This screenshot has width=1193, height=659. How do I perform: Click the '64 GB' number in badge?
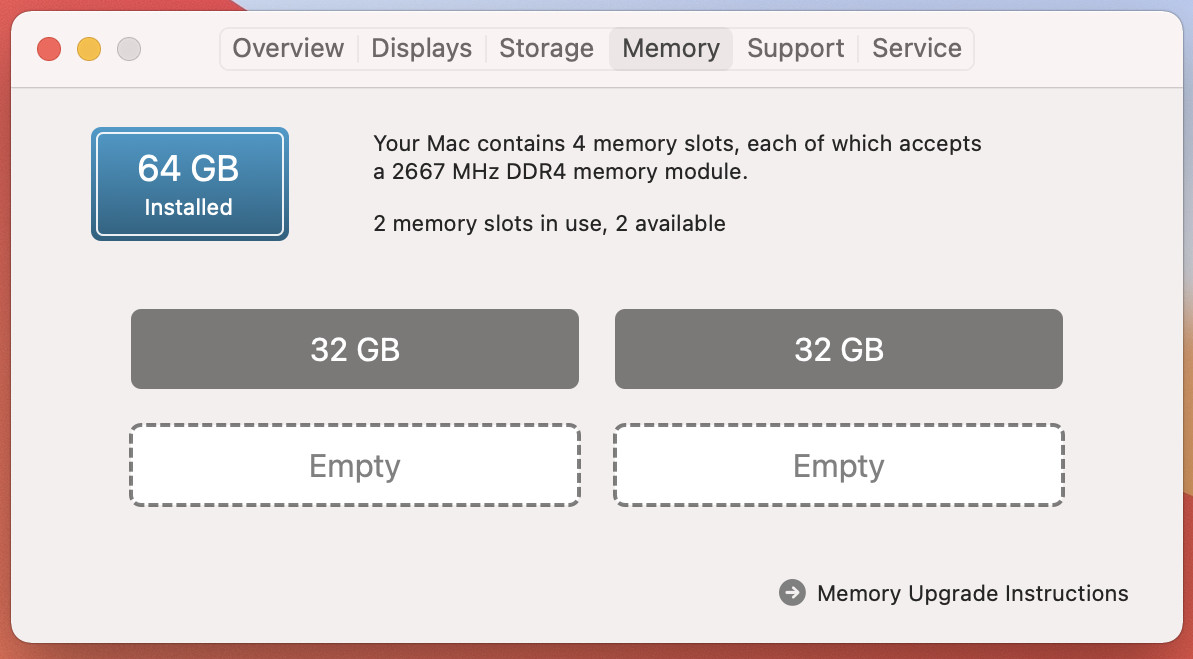(188, 168)
